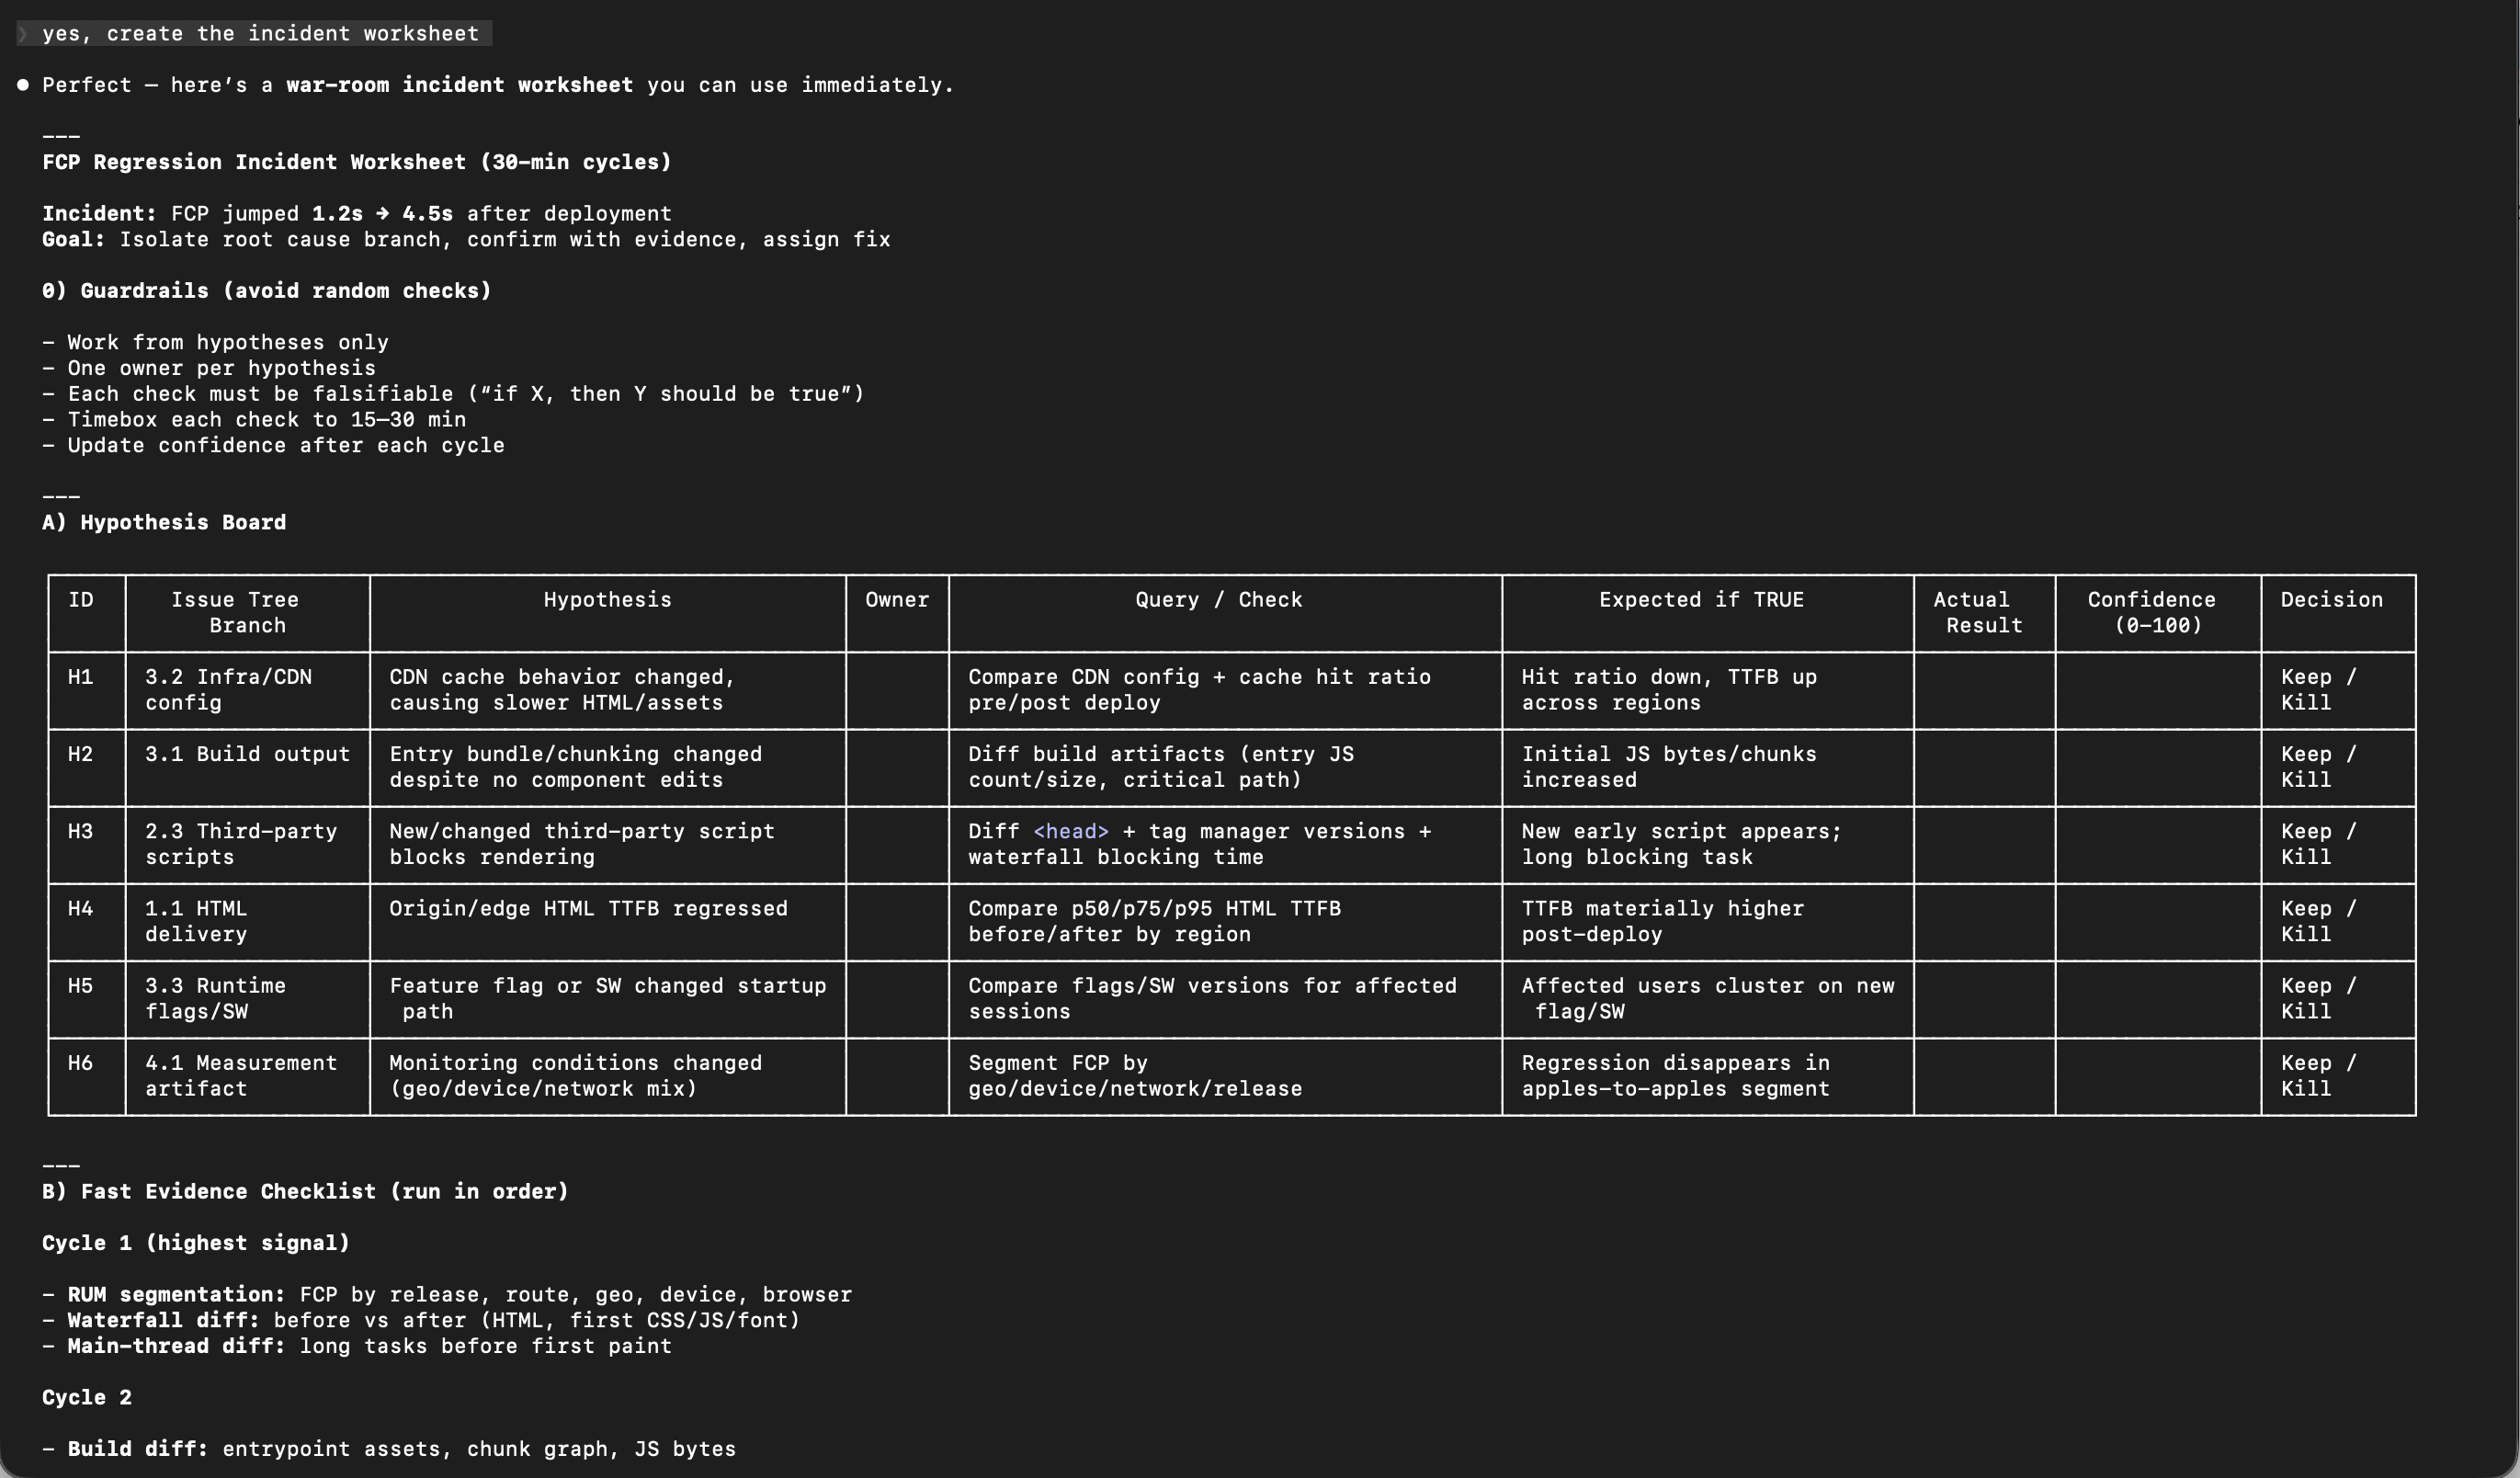Click the 'A) Hypothesis Board' heading
Image resolution: width=2520 pixels, height=1478 pixels.
coord(164,522)
